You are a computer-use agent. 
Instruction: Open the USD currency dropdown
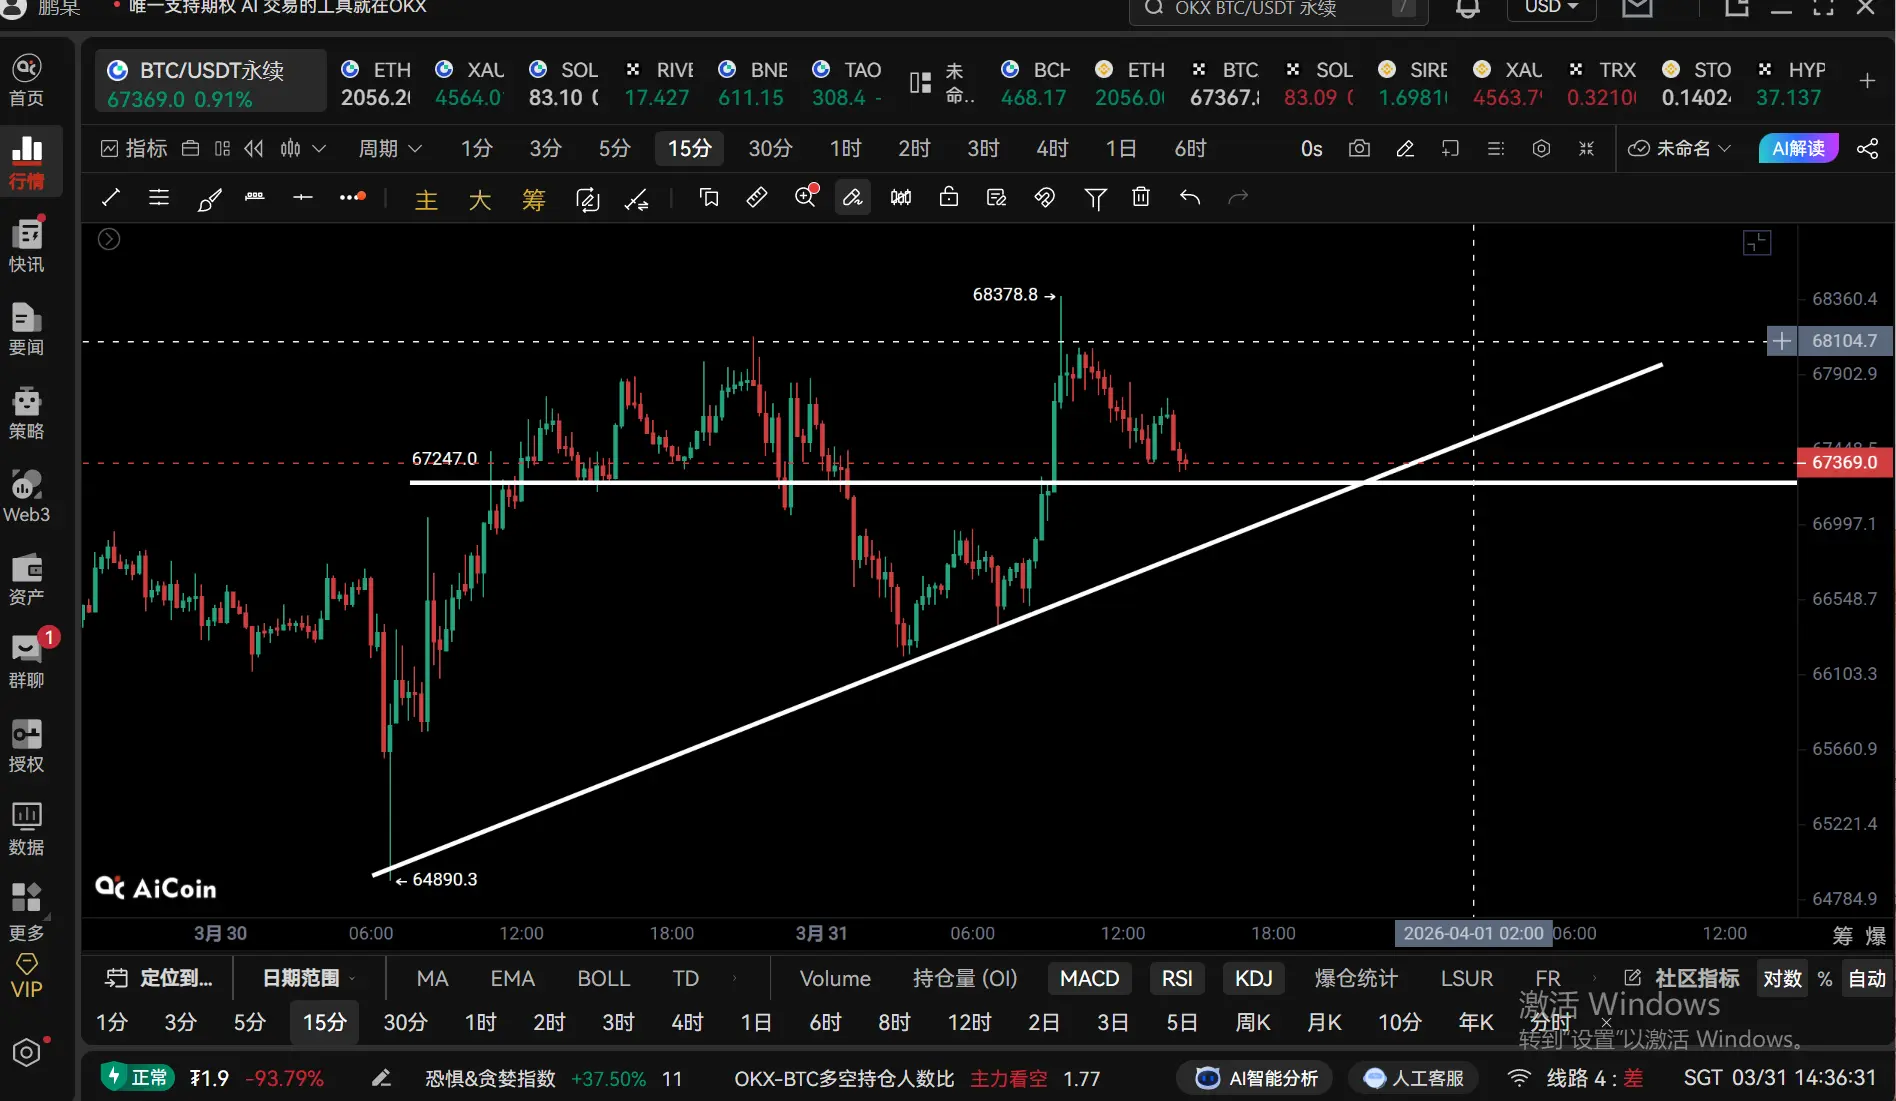[1551, 8]
